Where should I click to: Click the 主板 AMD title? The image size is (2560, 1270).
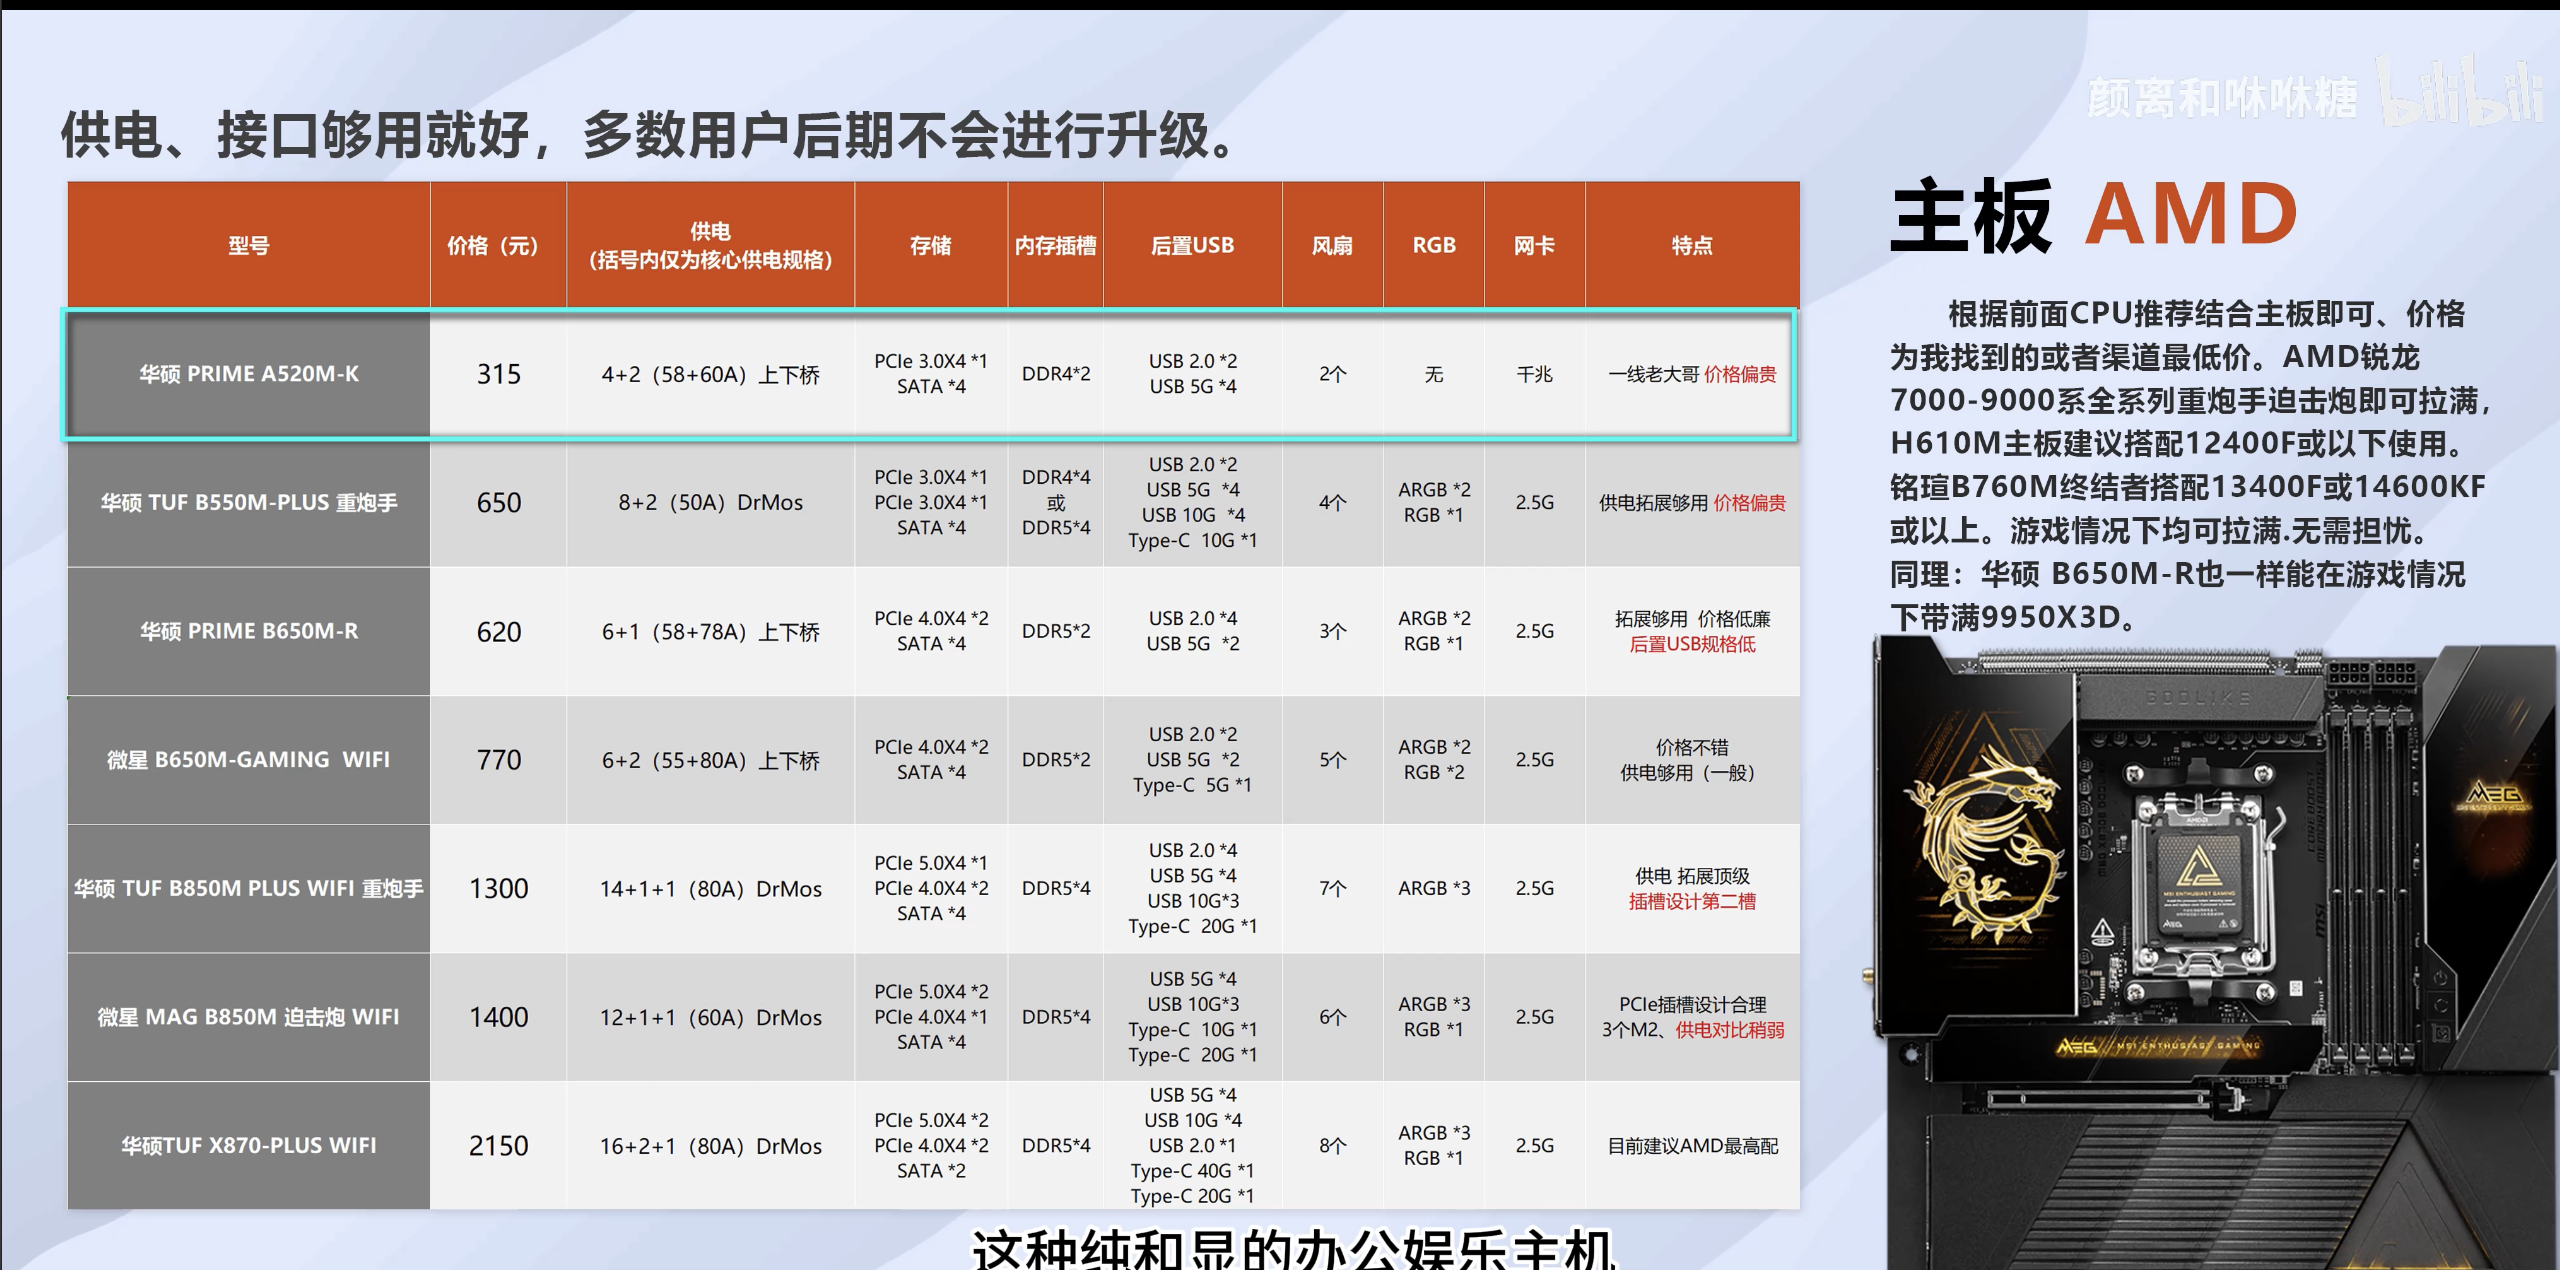[x=2095, y=215]
